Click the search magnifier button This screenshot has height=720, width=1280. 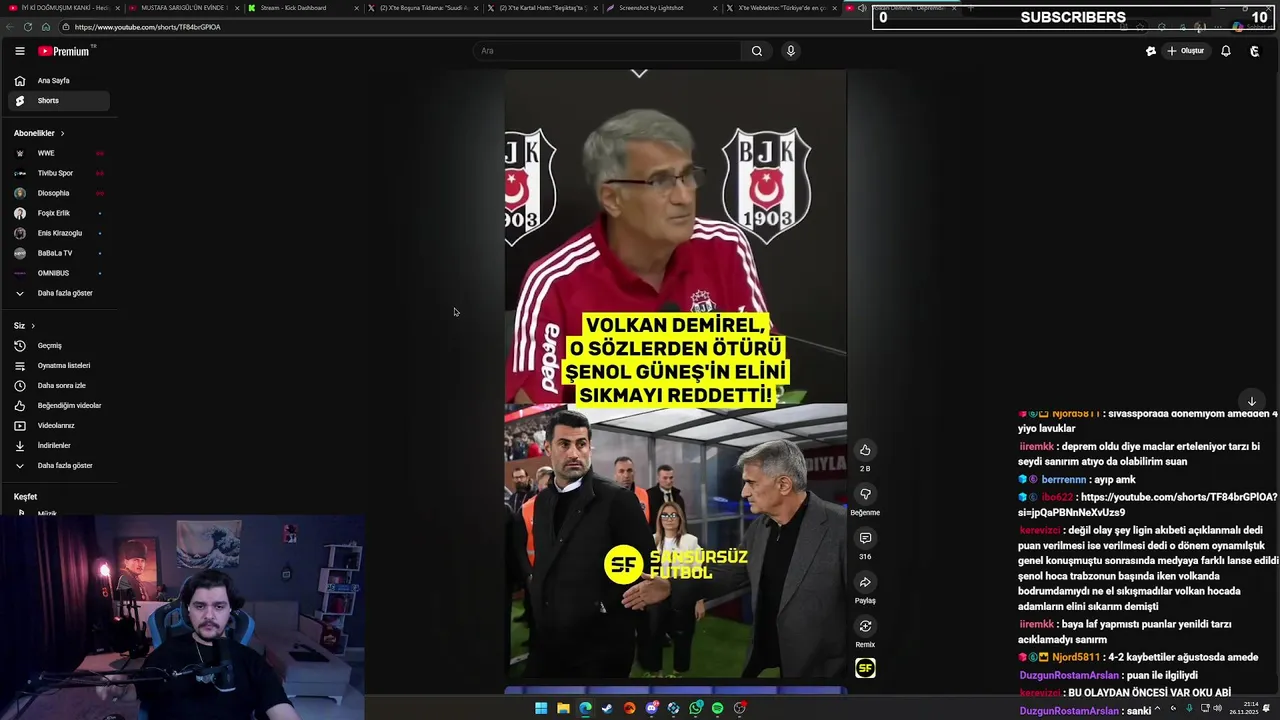tap(757, 51)
